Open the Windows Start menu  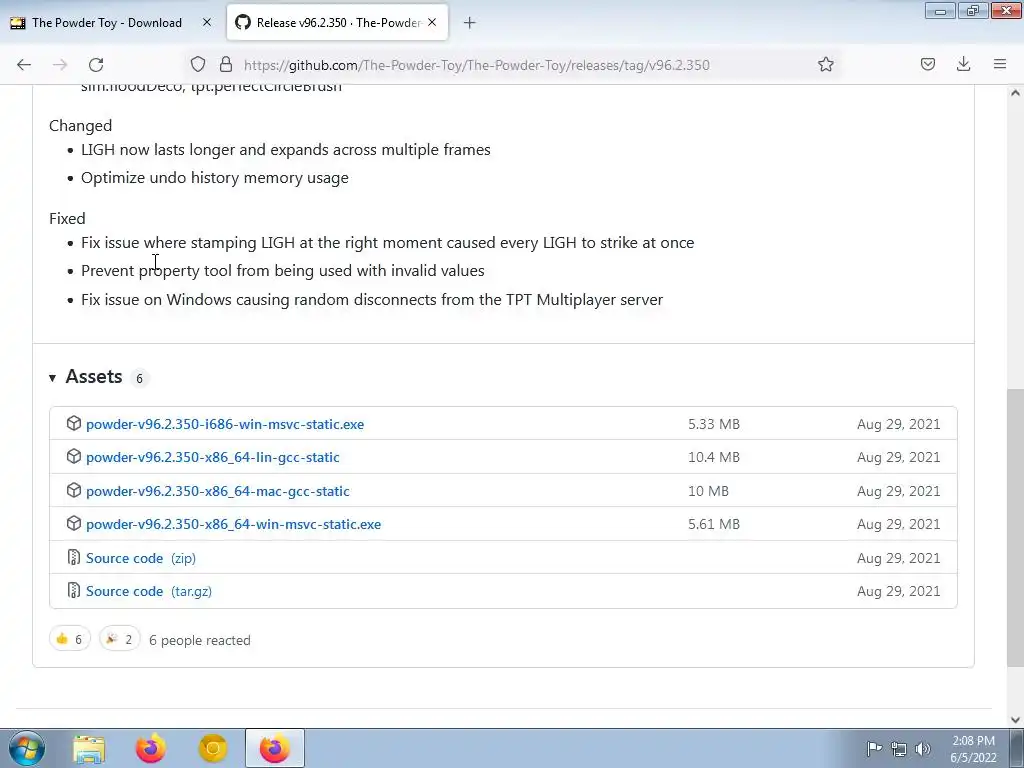pos(27,748)
